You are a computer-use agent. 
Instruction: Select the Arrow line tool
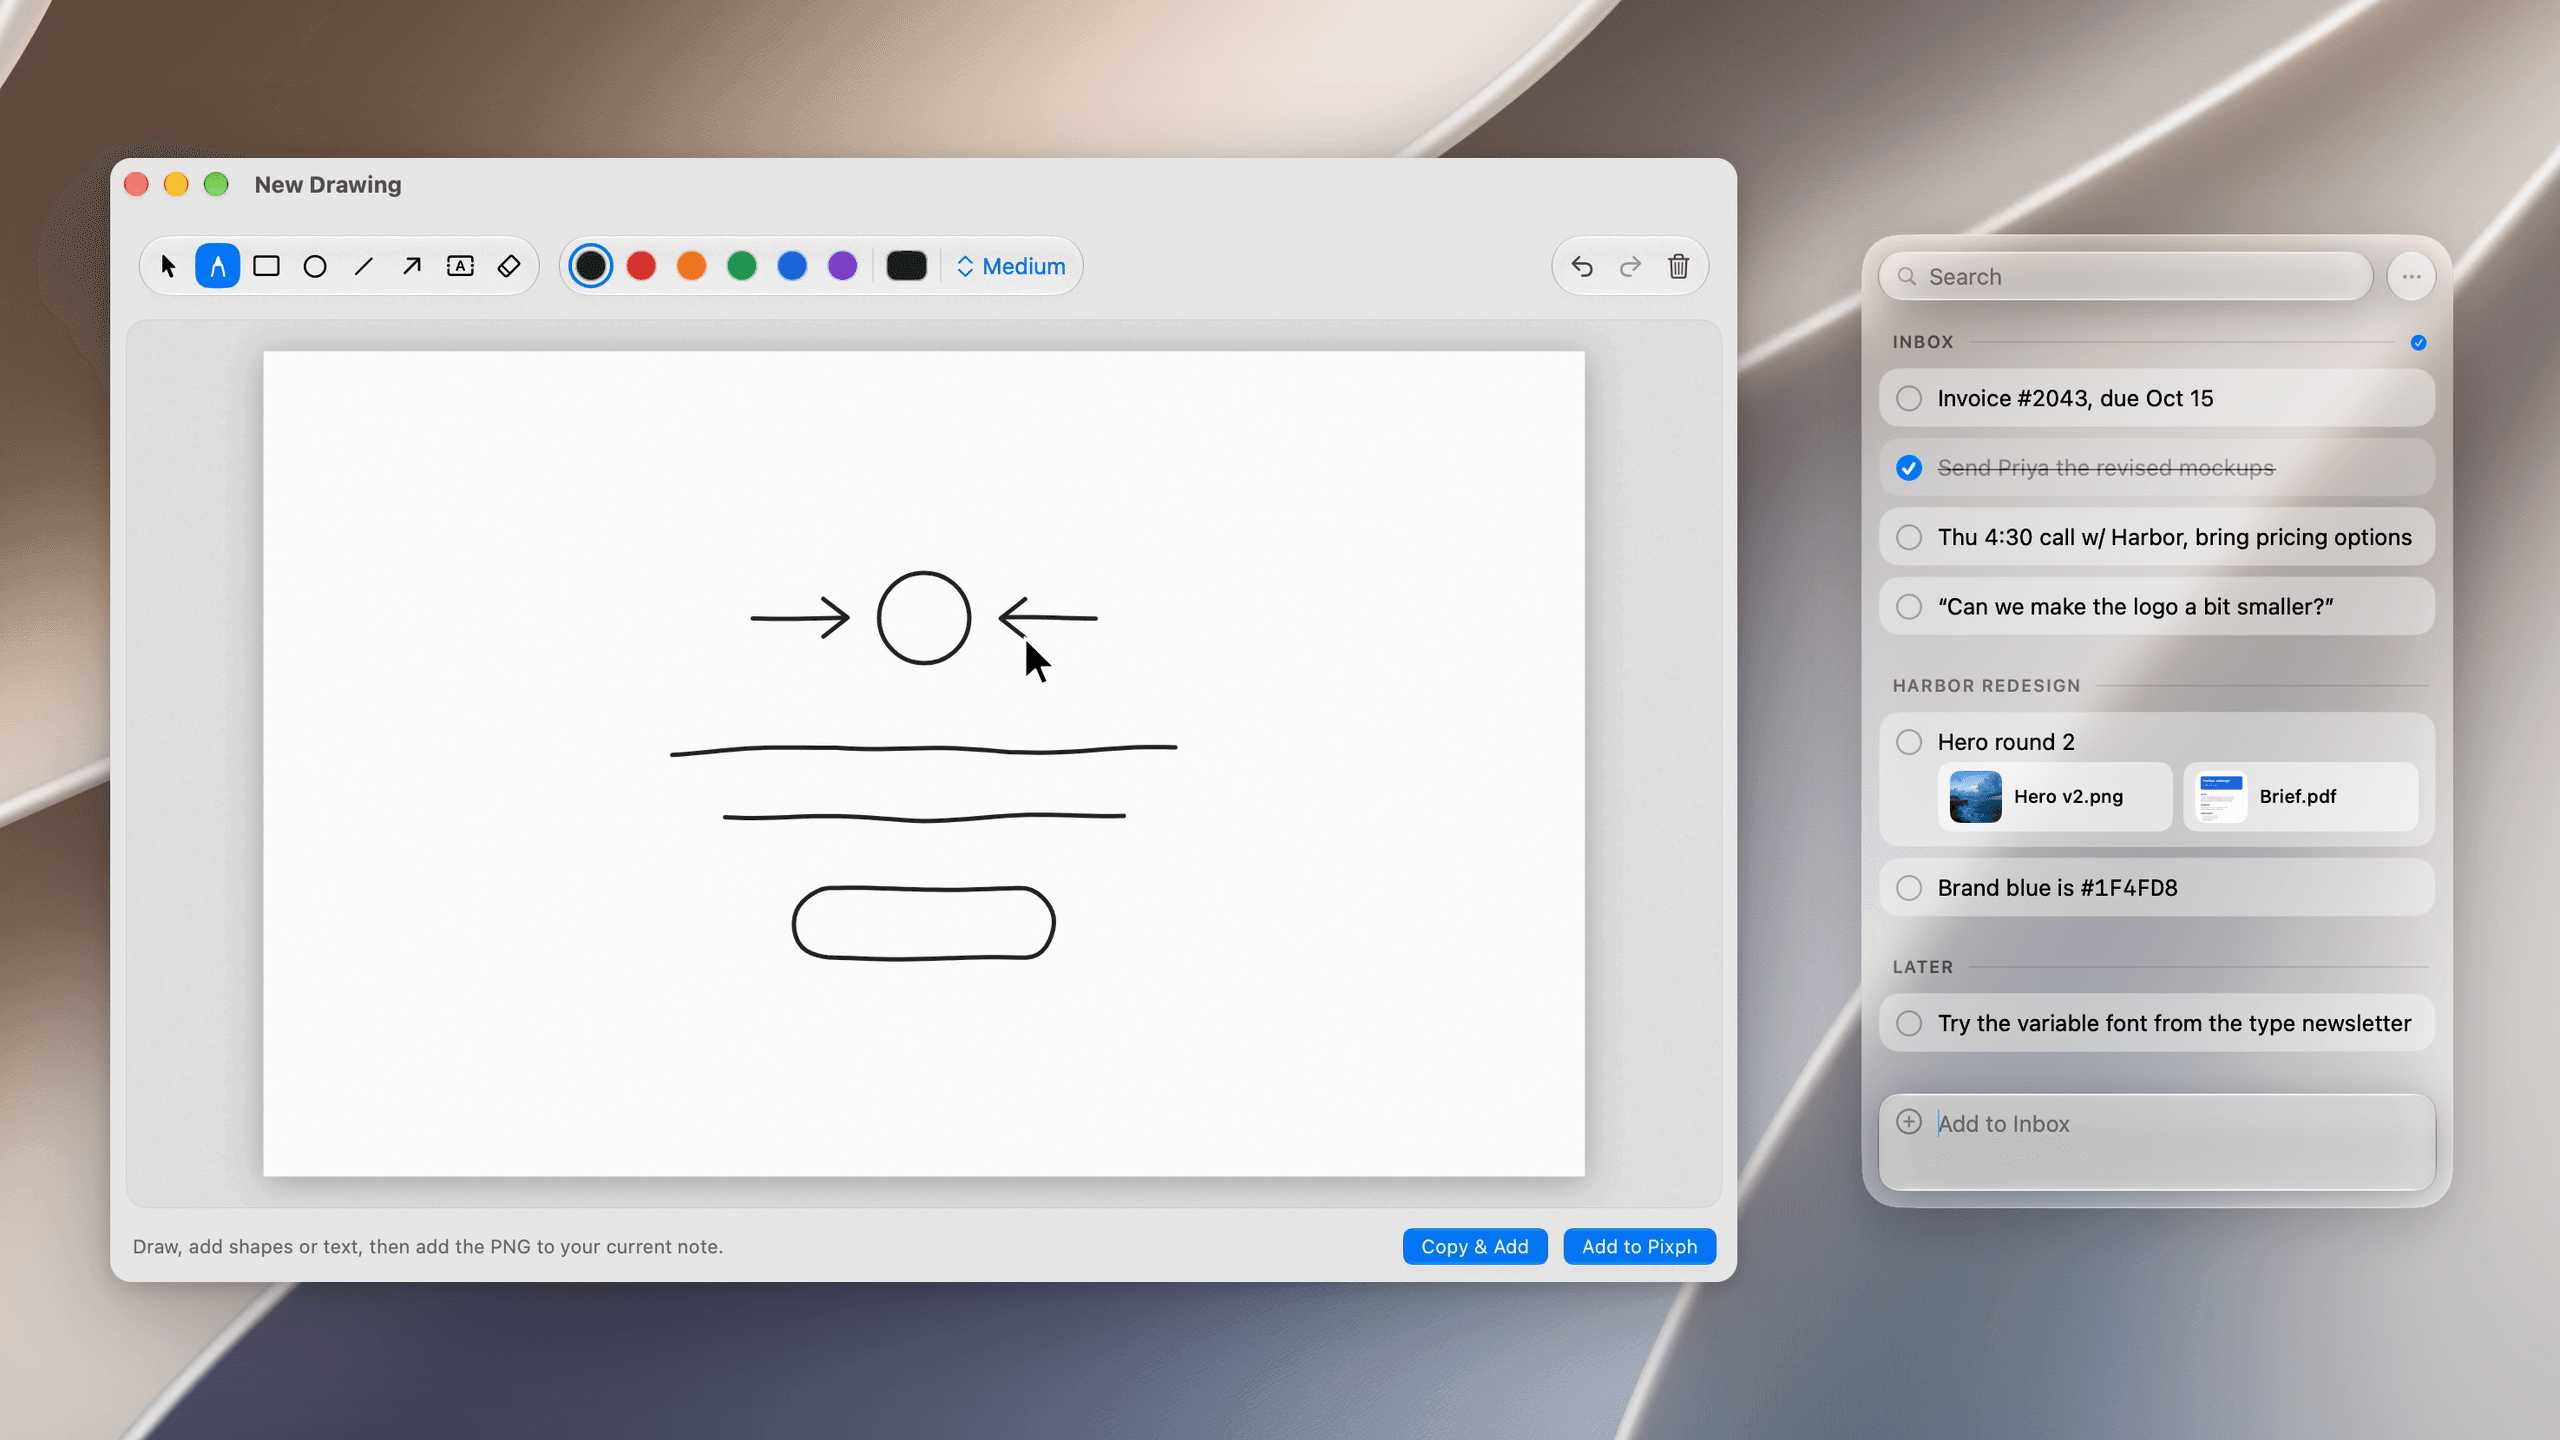(412, 266)
